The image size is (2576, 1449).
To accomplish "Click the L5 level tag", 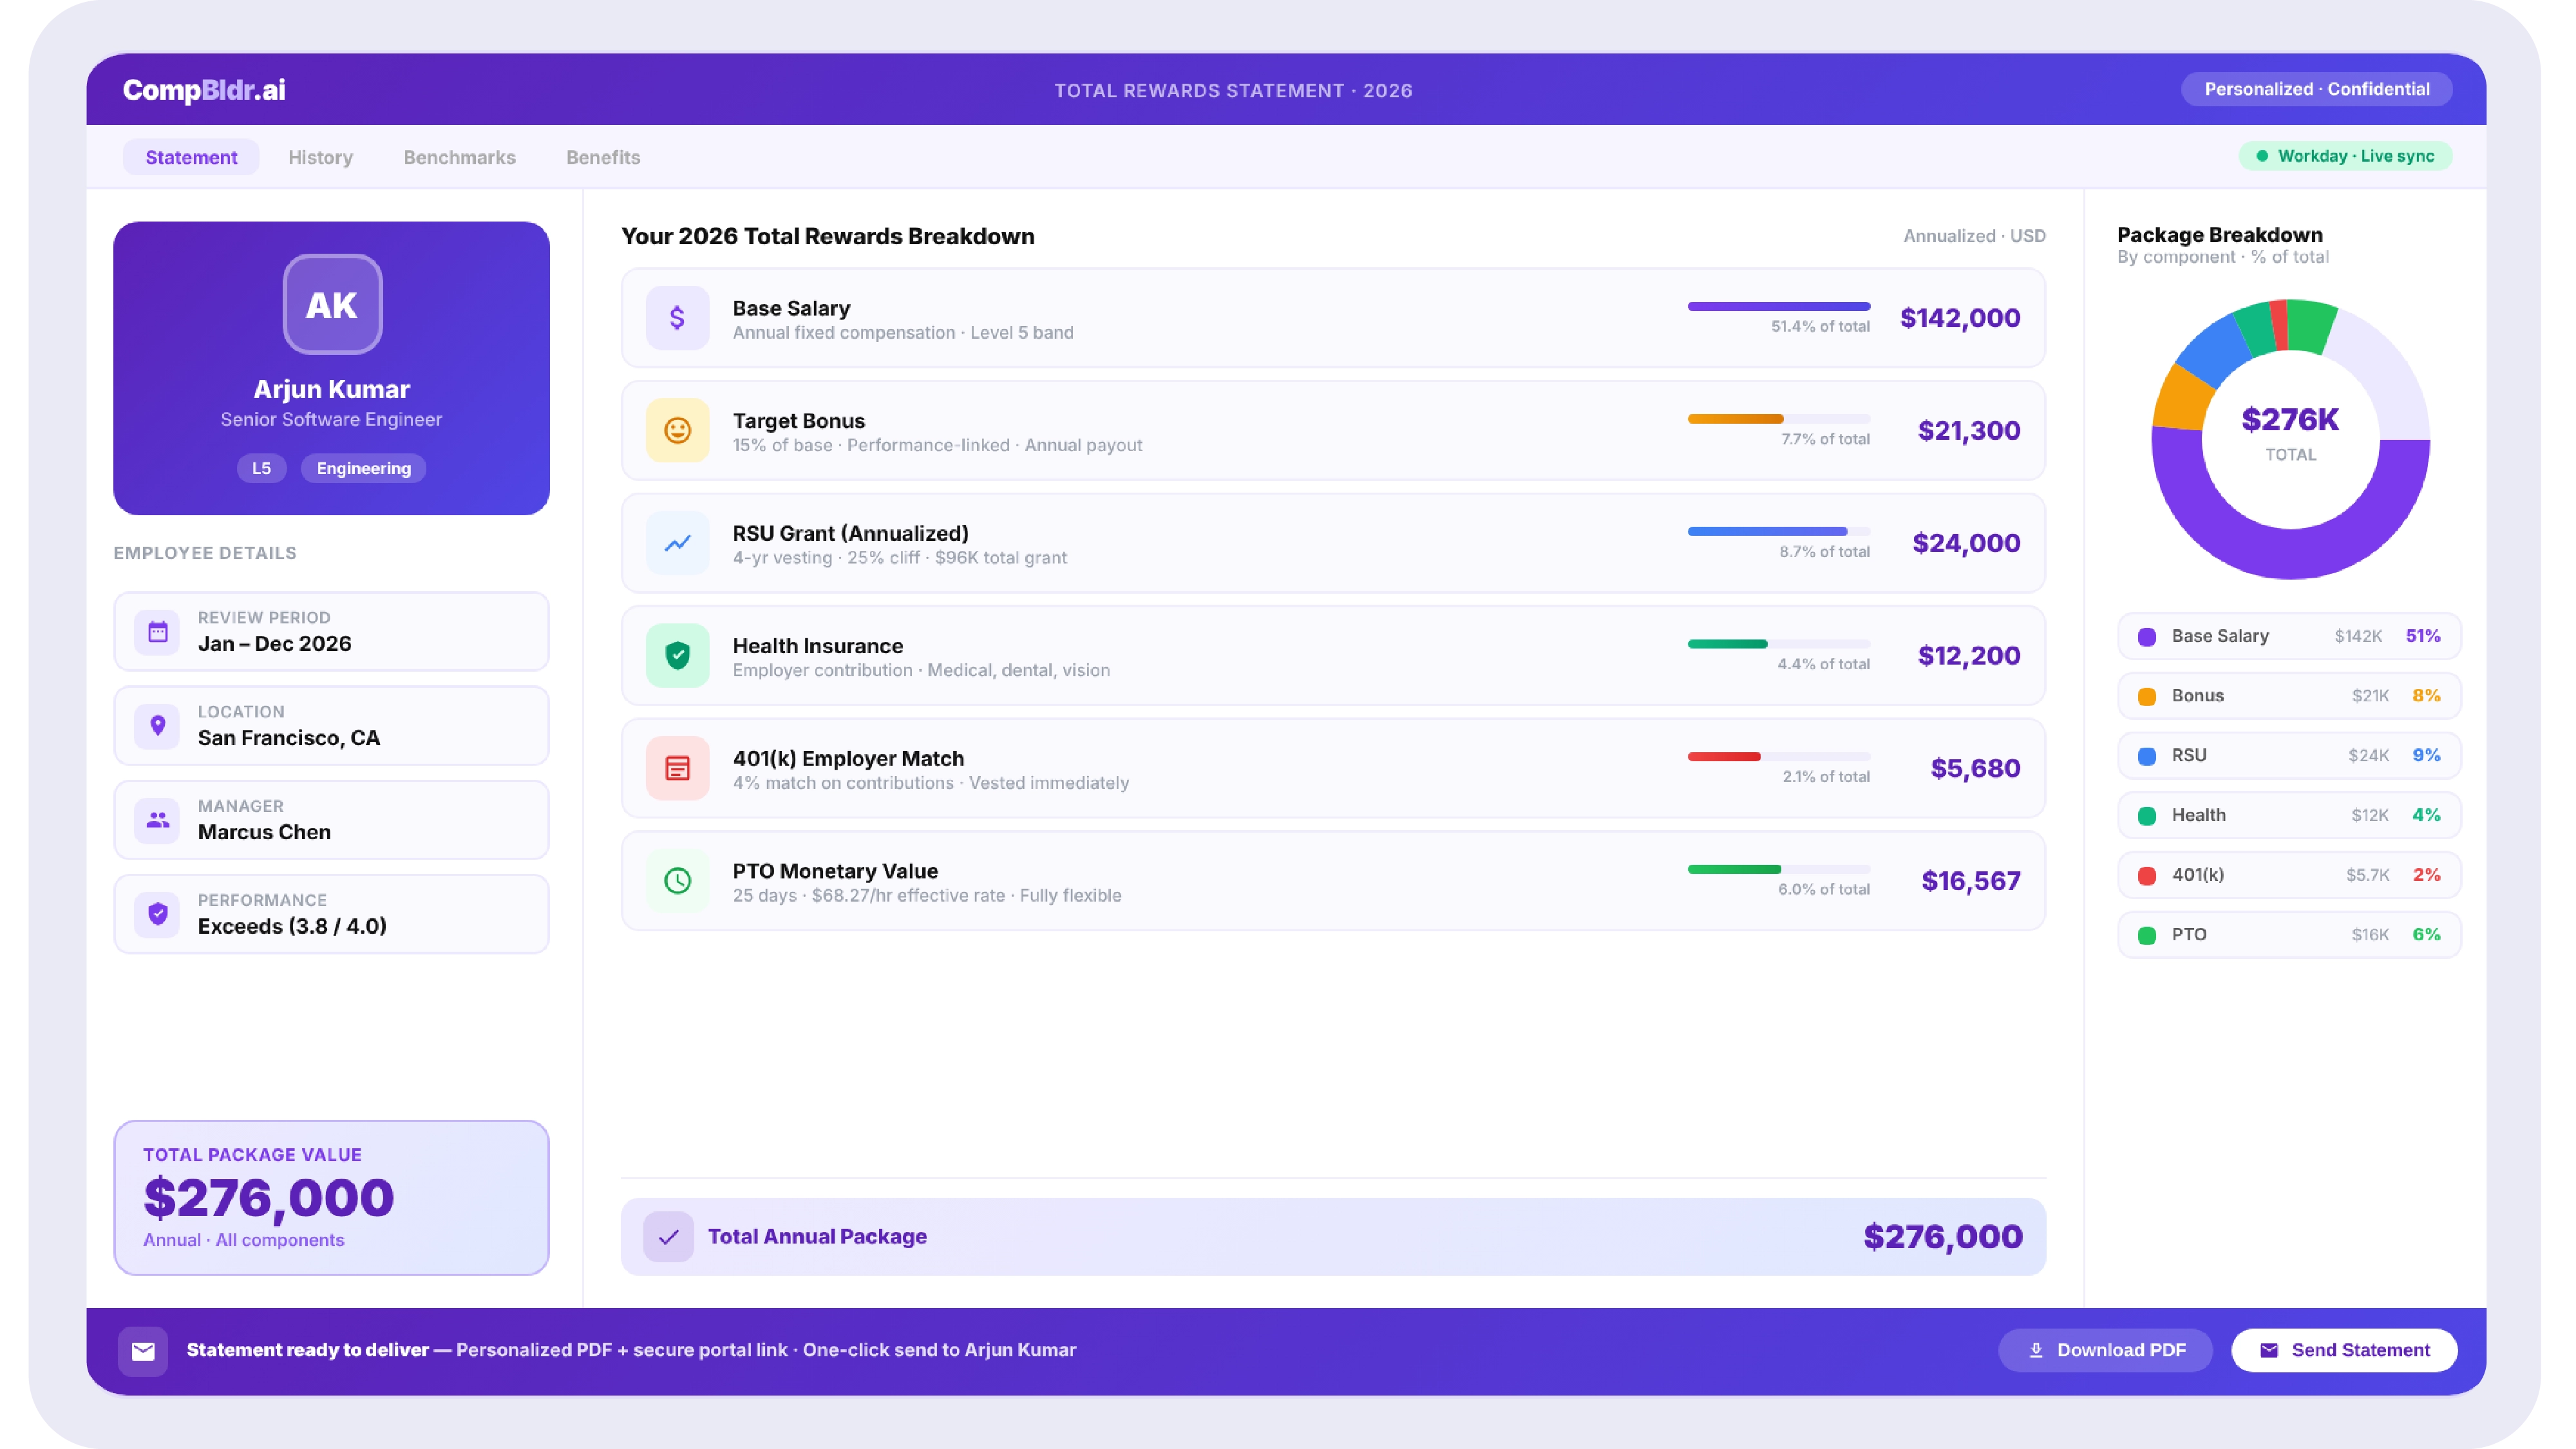I will click(x=261, y=468).
